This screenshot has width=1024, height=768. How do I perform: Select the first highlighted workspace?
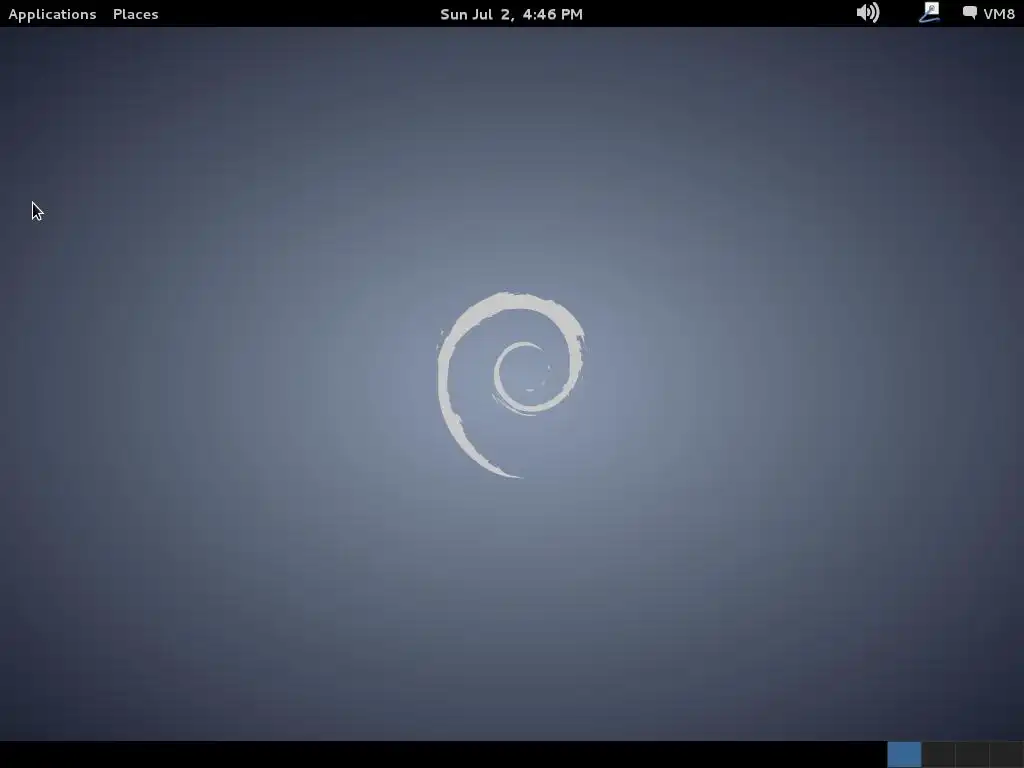point(904,754)
